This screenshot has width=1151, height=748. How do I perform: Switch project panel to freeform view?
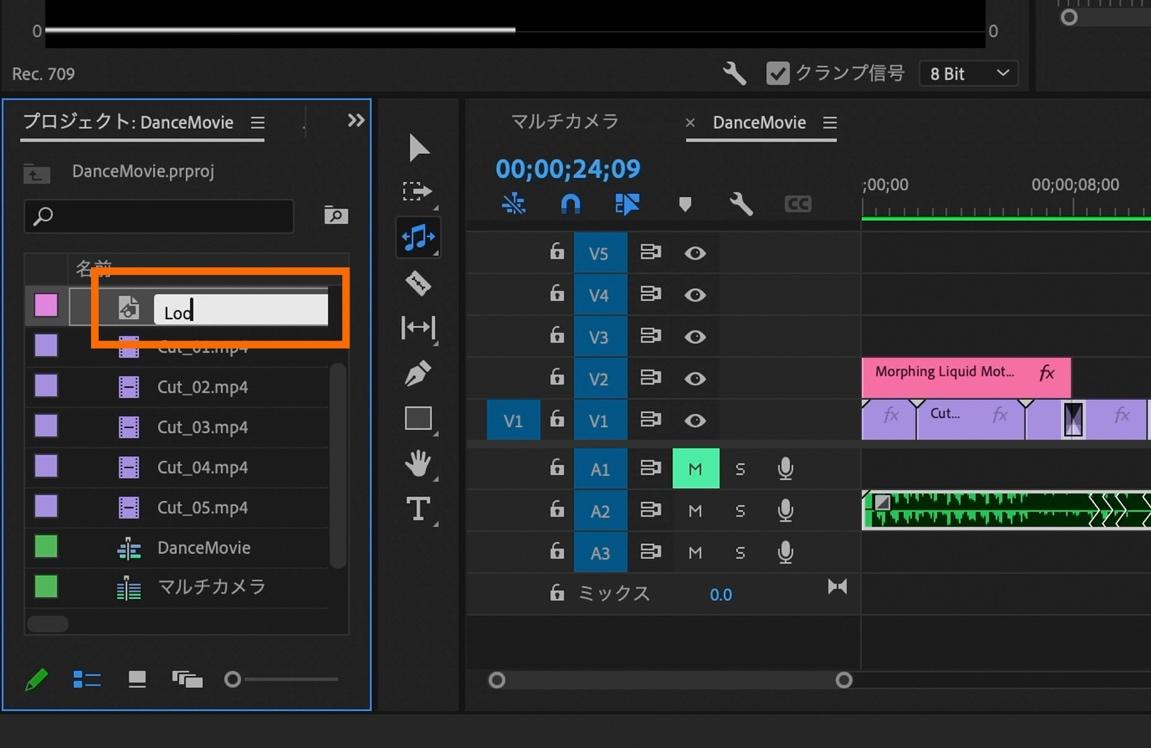(187, 680)
